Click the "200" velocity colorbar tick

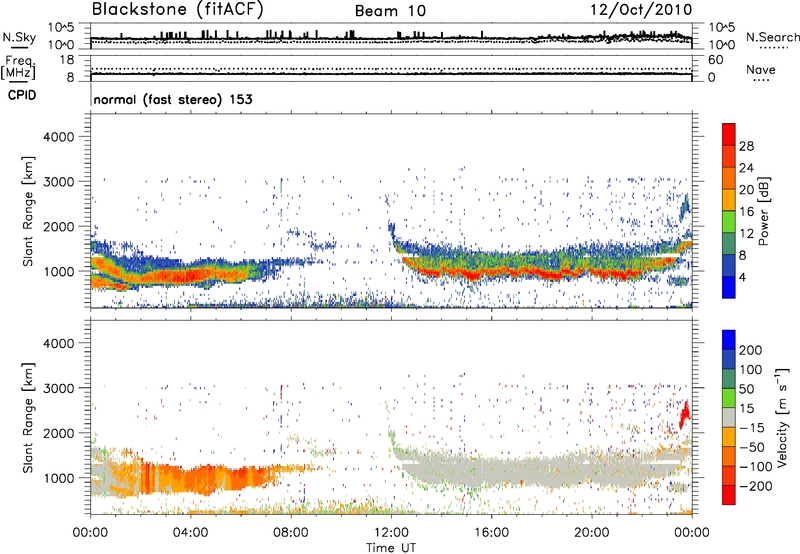click(751, 350)
